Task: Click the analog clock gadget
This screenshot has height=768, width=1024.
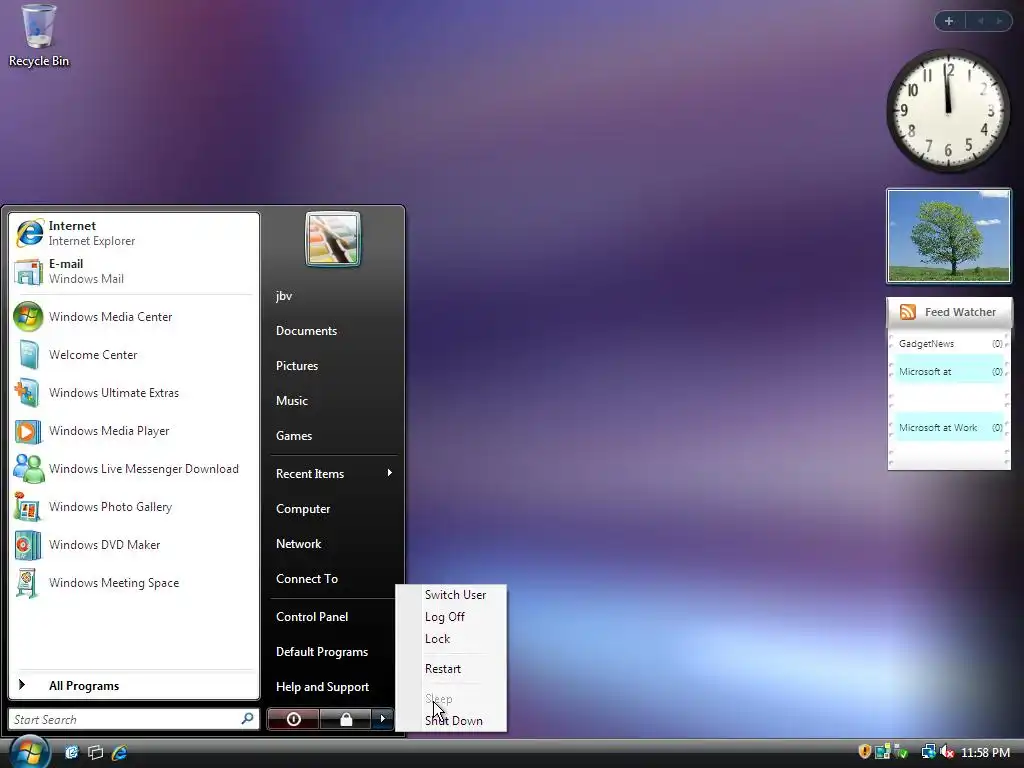Action: coord(948,111)
